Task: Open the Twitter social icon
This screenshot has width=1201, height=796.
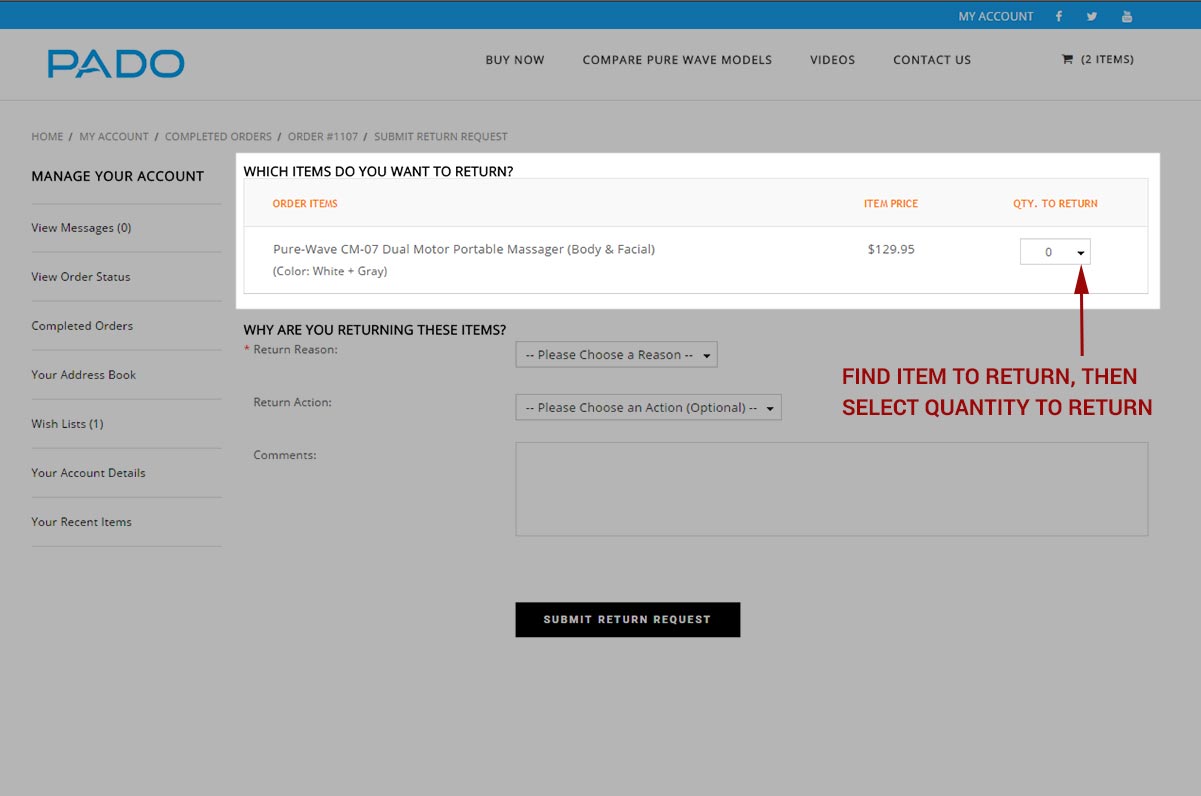Action: coord(1092,16)
